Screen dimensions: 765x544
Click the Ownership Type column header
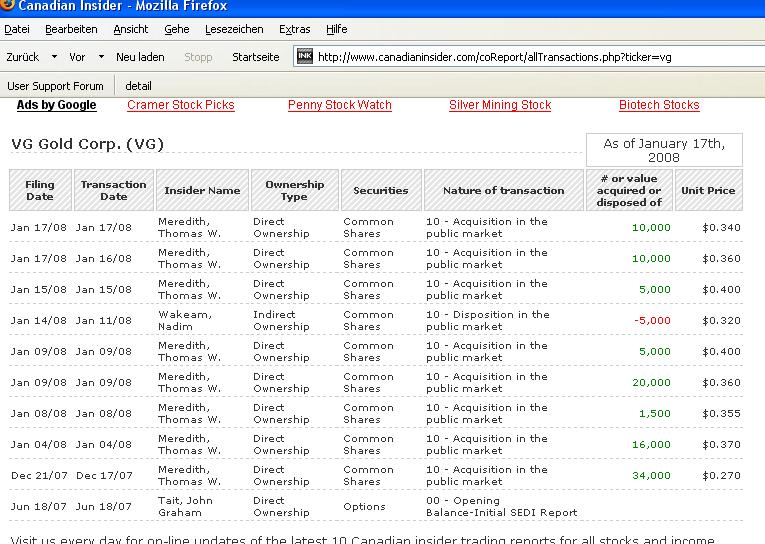tap(295, 190)
